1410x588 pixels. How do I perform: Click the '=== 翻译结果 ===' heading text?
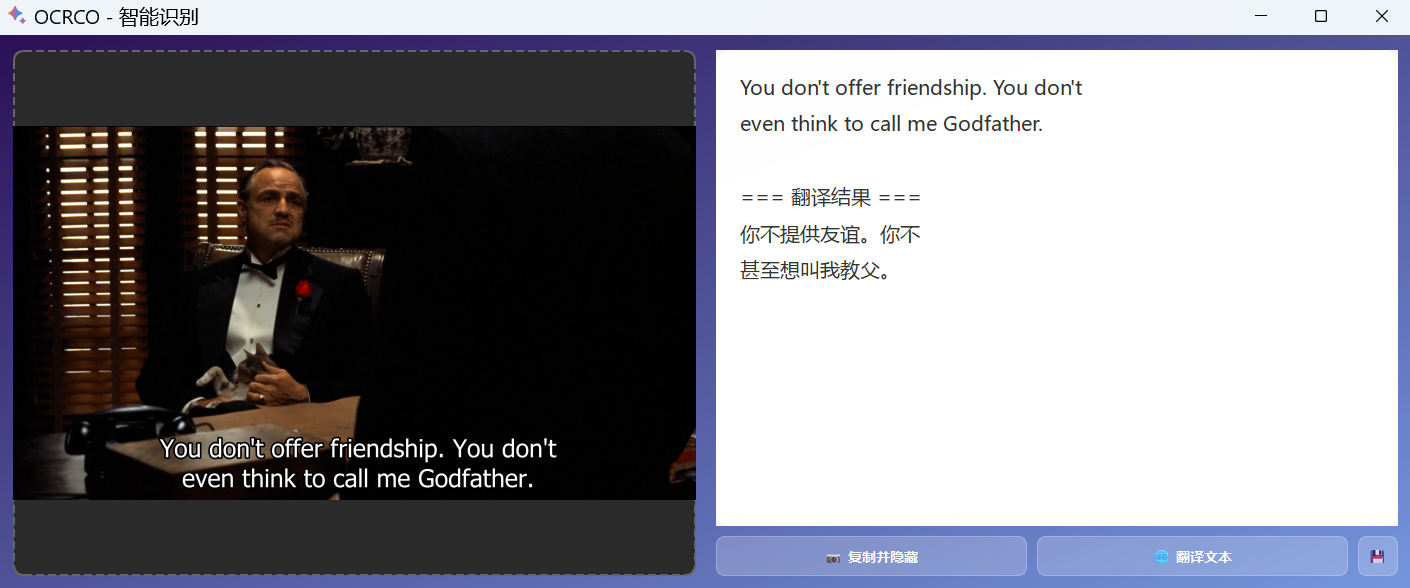[830, 198]
